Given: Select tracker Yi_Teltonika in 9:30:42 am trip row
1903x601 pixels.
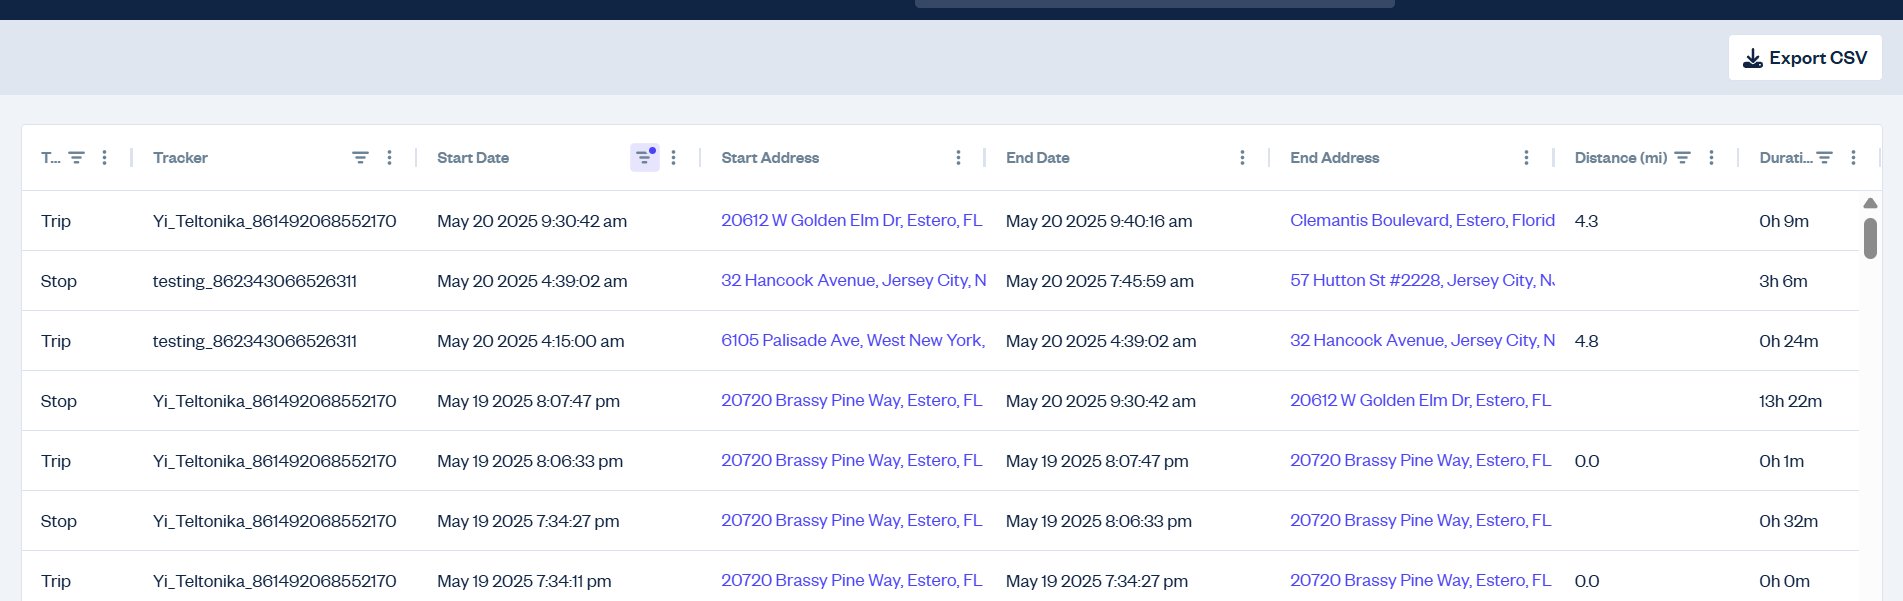Looking at the screenshot, I should (274, 221).
